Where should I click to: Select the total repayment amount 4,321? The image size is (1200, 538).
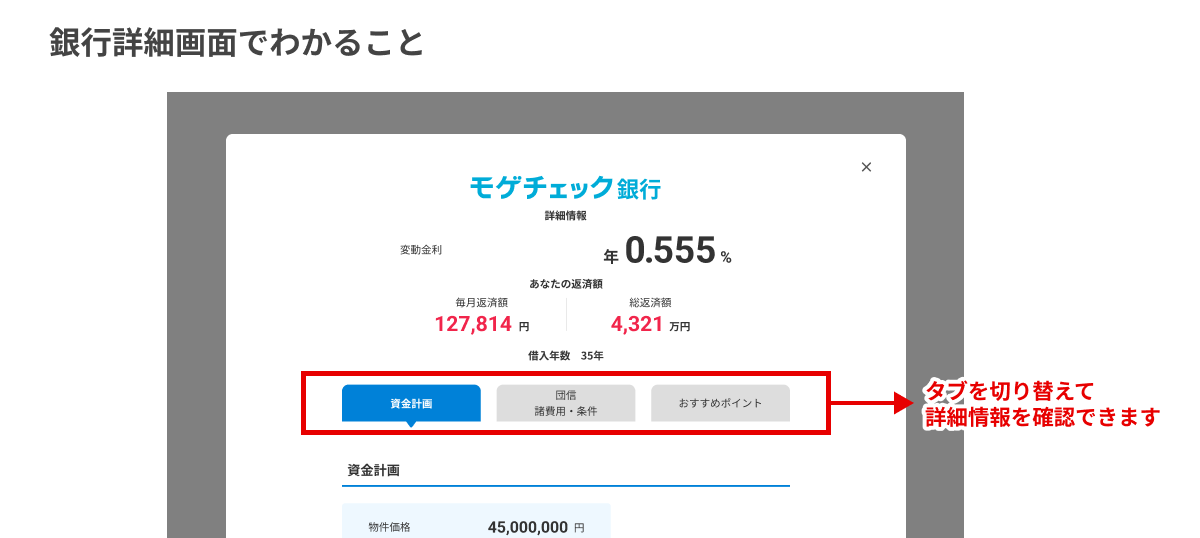(x=637, y=324)
